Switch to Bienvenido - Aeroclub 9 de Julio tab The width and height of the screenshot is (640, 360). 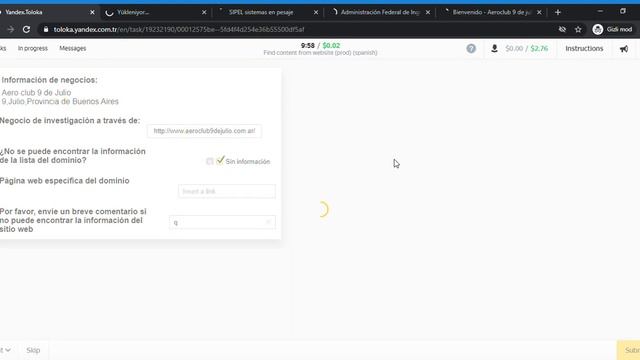tap(492, 12)
